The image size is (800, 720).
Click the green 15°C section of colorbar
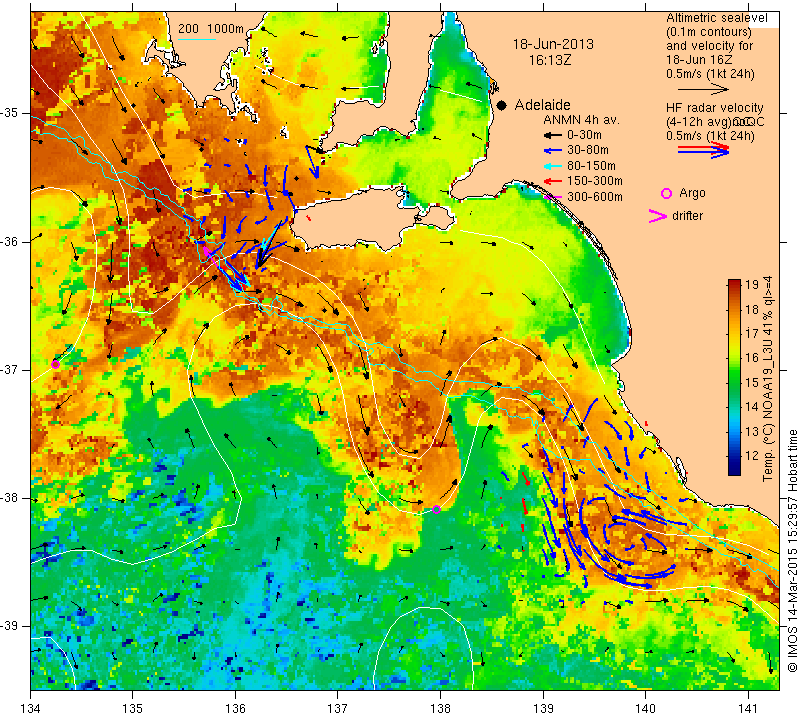(x=734, y=382)
